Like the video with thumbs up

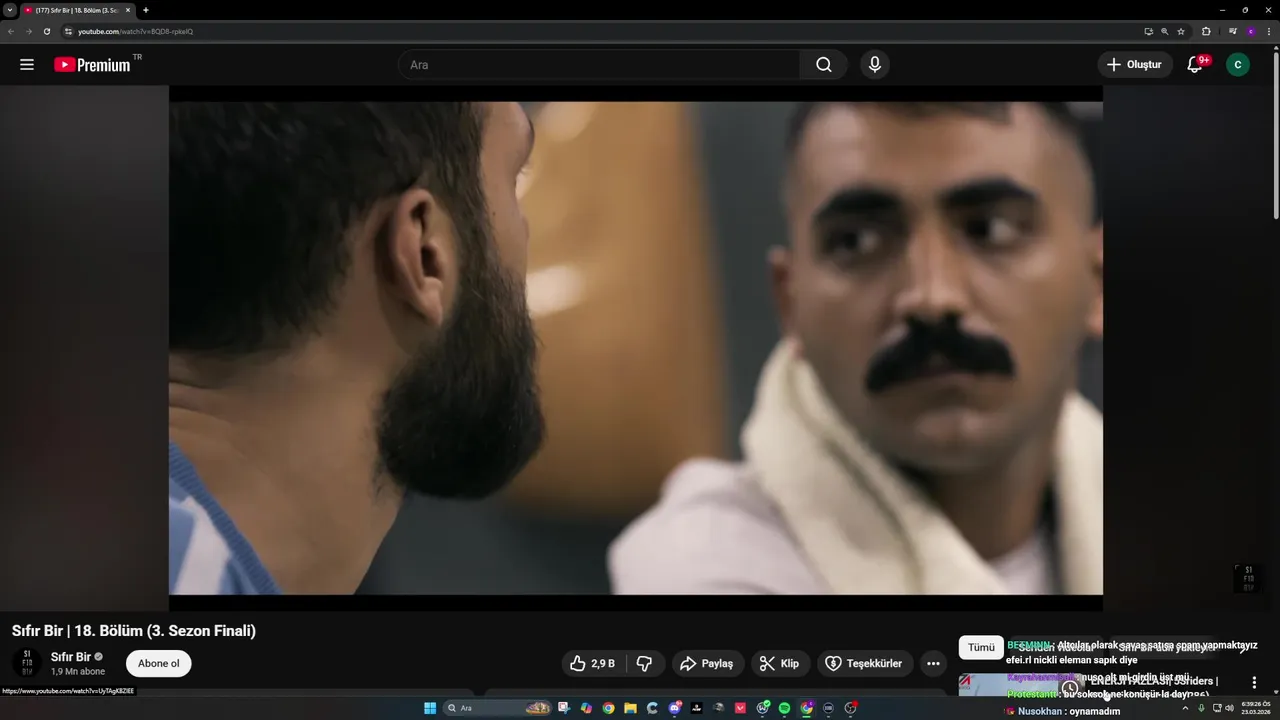click(x=592, y=663)
